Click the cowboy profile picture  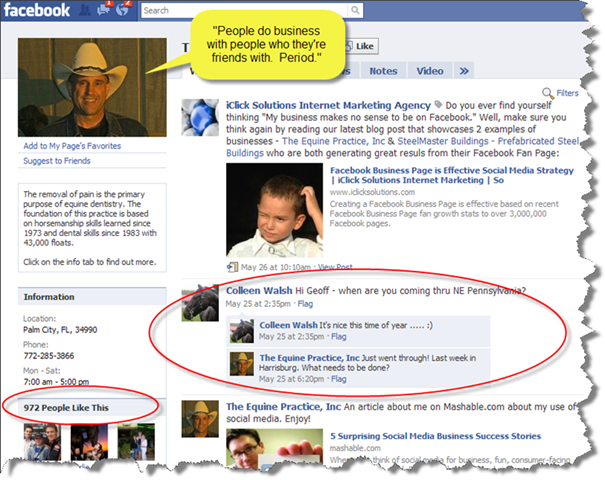tap(92, 87)
